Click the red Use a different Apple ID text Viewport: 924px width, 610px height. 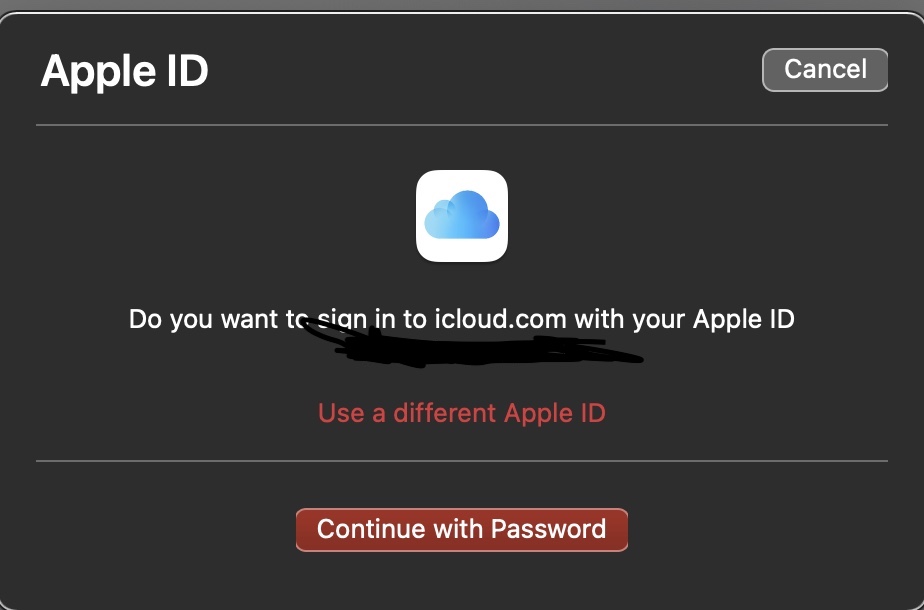pos(461,413)
